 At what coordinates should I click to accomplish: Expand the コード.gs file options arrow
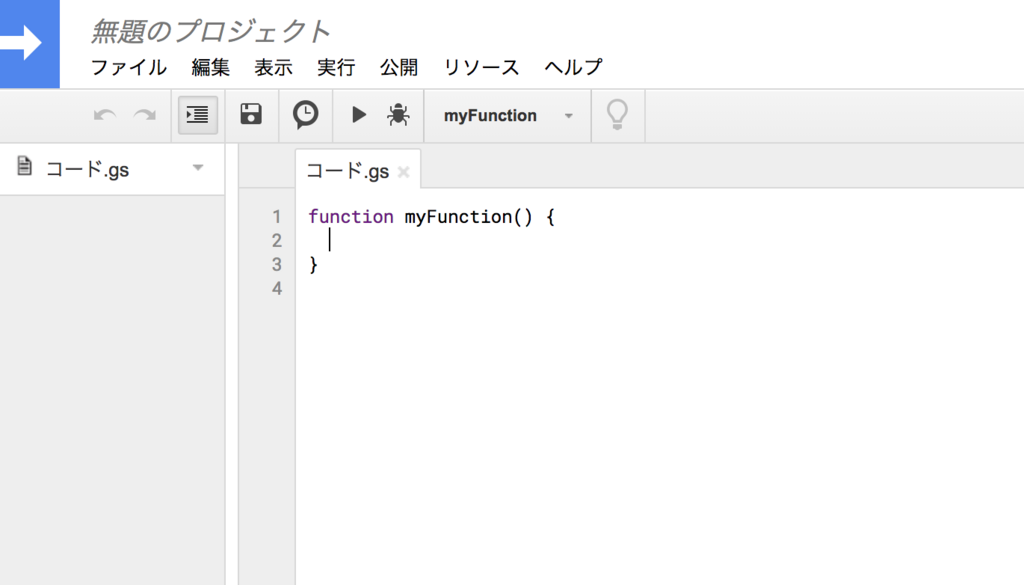point(198,168)
